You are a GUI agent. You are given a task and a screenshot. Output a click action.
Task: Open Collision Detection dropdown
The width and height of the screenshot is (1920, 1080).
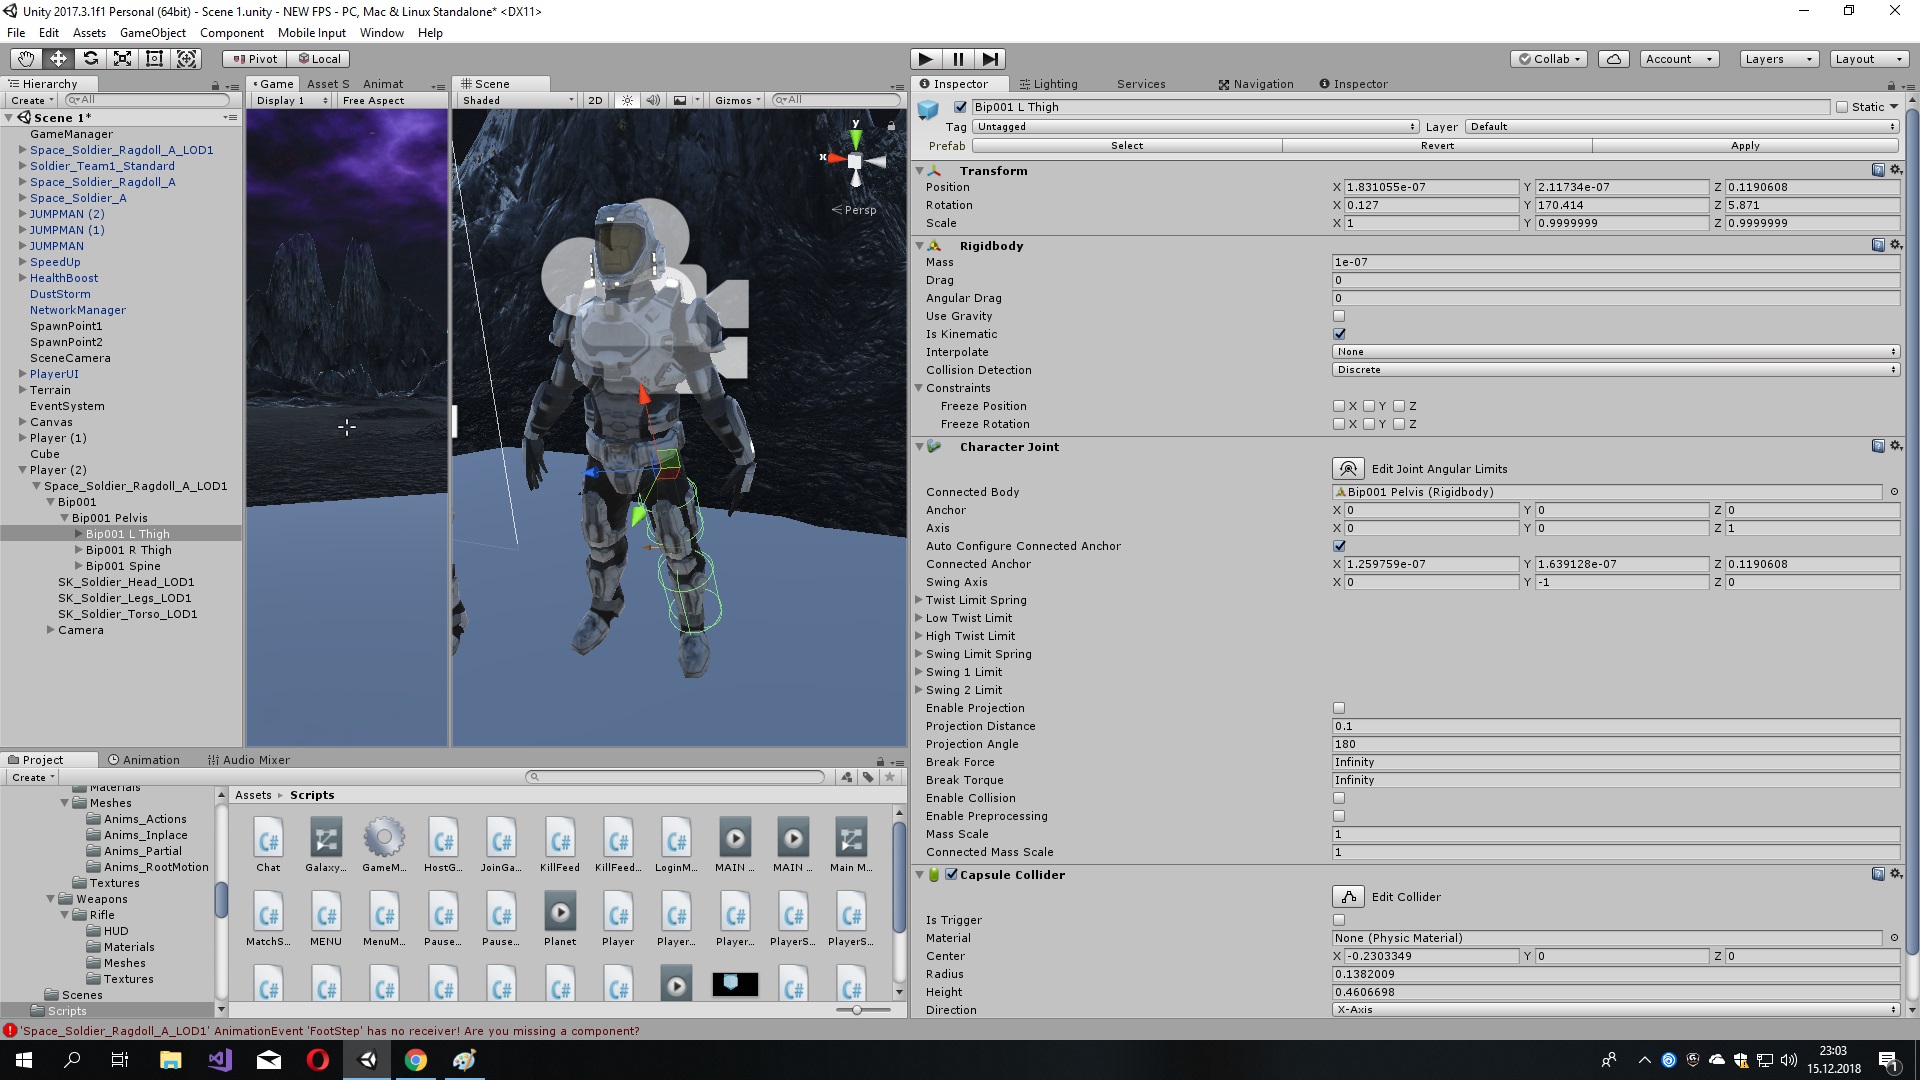[1616, 370]
